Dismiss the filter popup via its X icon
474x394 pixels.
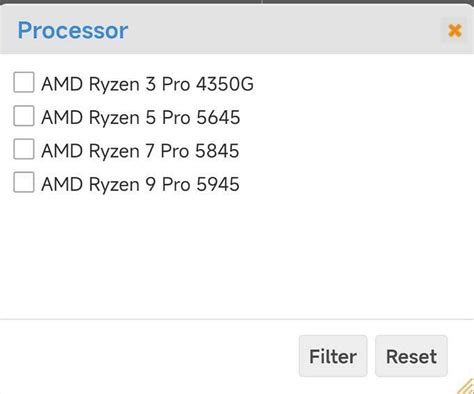coord(455,31)
